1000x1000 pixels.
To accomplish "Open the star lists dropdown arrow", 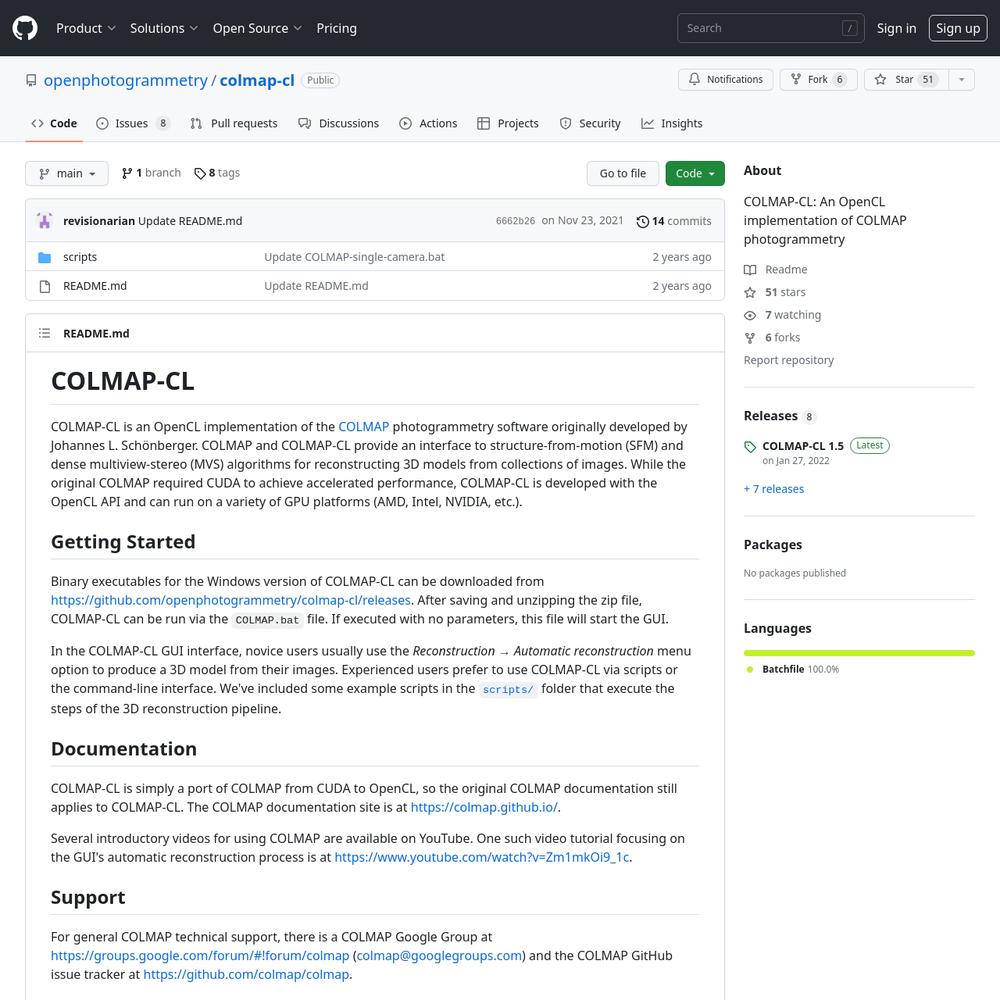I will (961, 80).
